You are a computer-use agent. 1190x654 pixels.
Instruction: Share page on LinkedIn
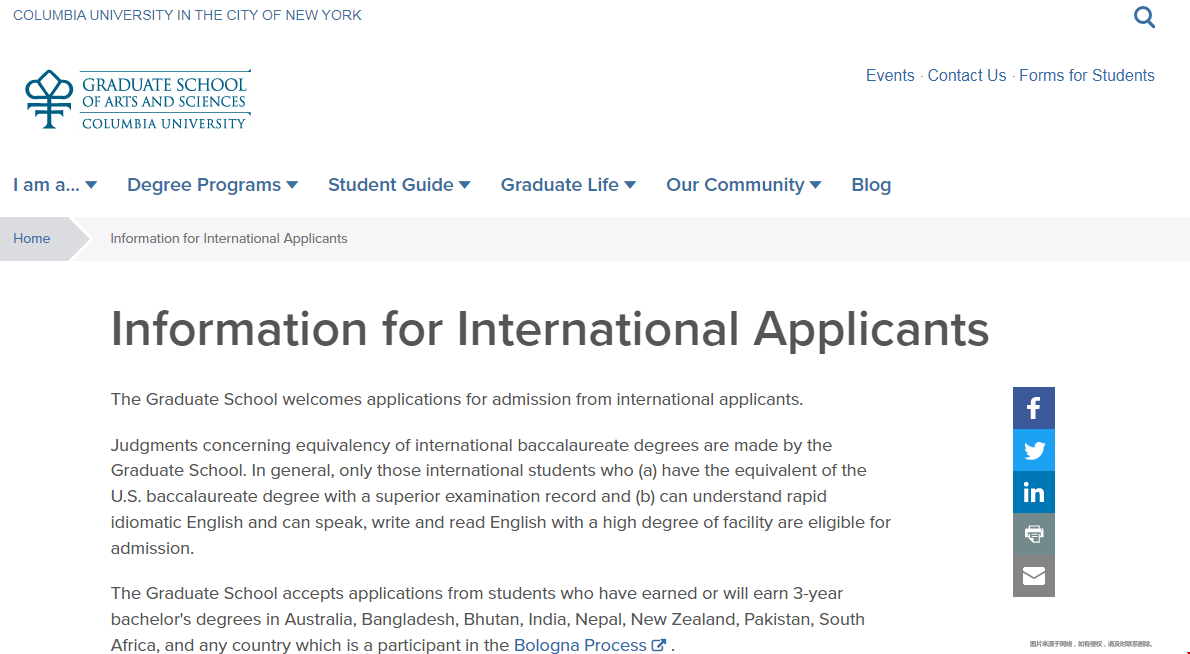click(1034, 492)
